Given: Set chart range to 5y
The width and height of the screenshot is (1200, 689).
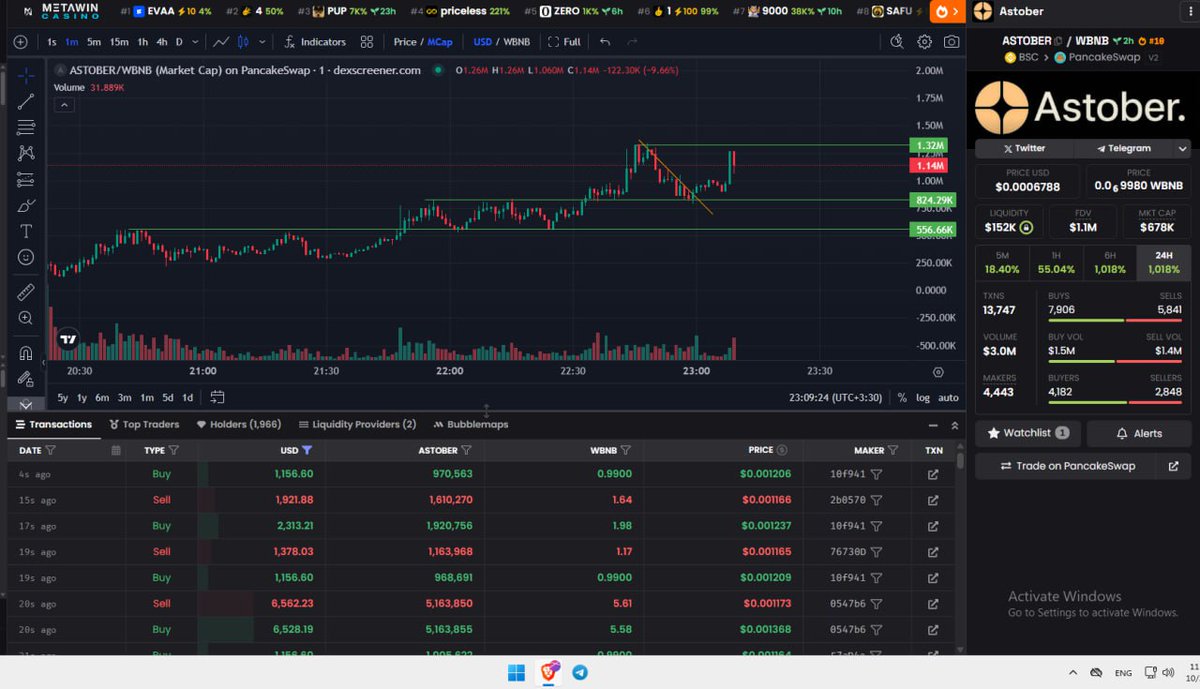Looking at the screenshot, I should point(62,397).
